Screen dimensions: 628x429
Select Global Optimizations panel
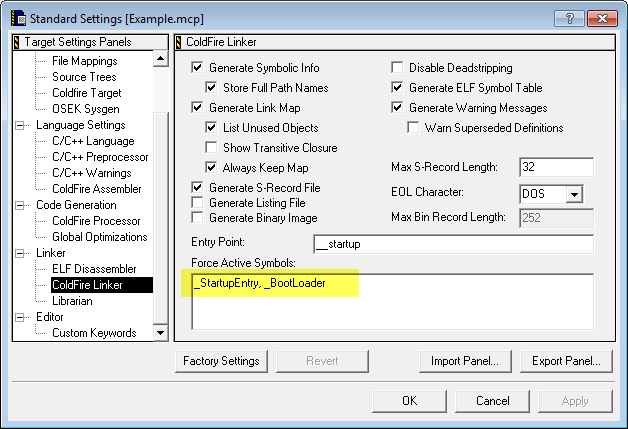tap(100, 237)
